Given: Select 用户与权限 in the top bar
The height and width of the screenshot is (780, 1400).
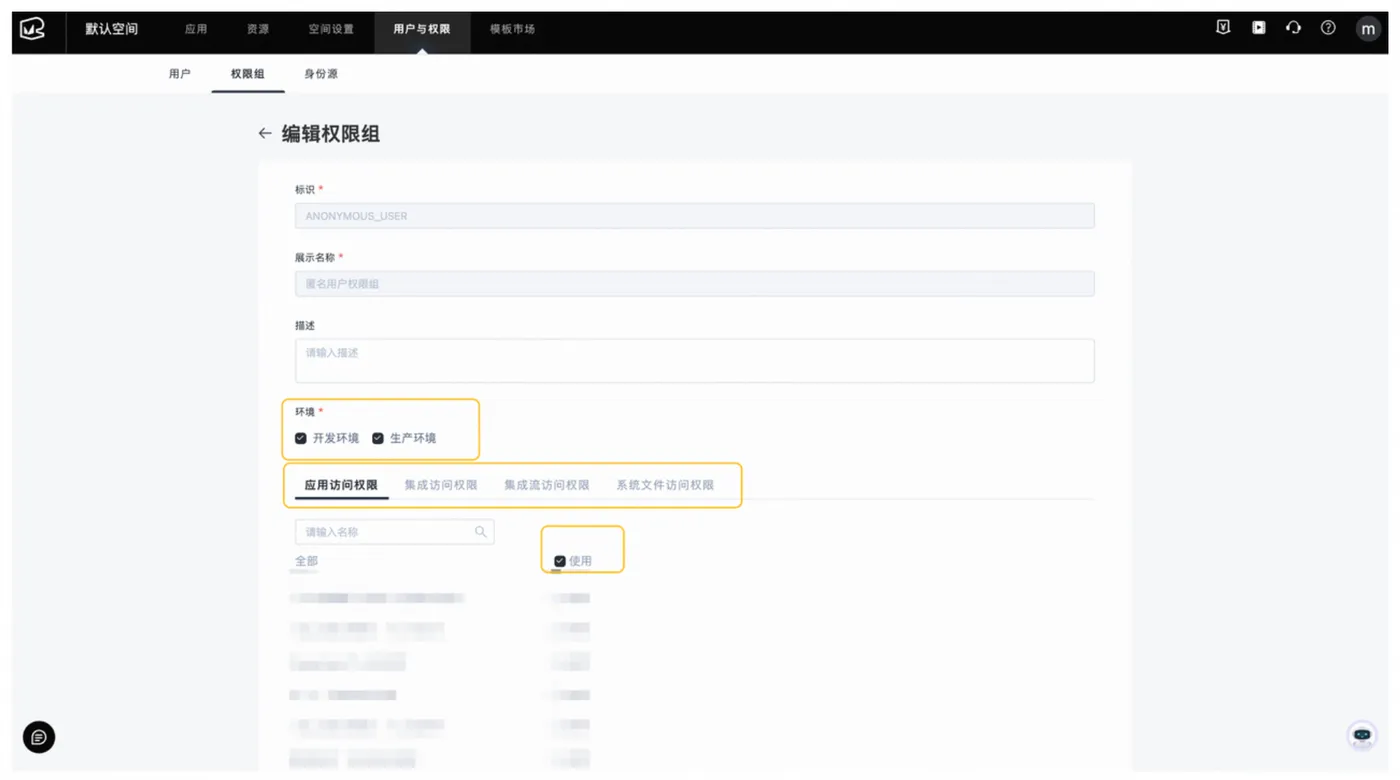Looking at the screenshot, I should [x=422, y=29].
